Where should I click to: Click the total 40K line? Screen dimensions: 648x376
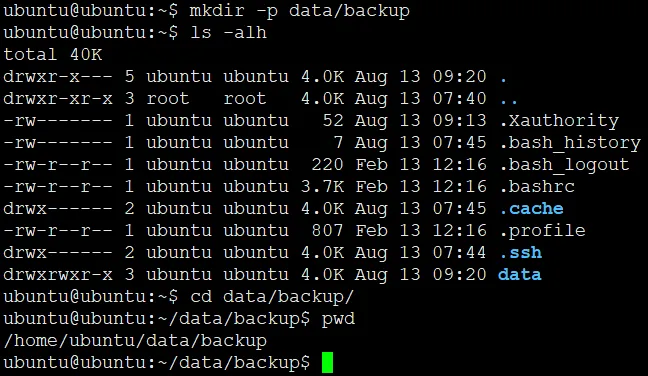[x=52, y=55]
